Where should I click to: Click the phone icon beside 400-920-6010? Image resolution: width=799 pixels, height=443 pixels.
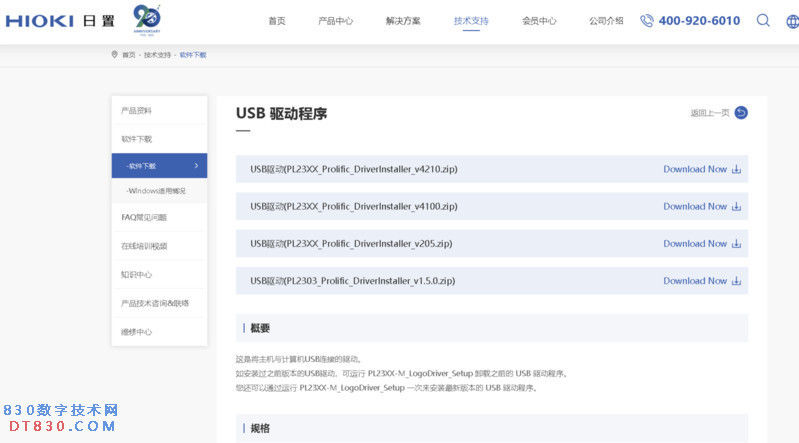pyautogui.click(x=647, y=21)
